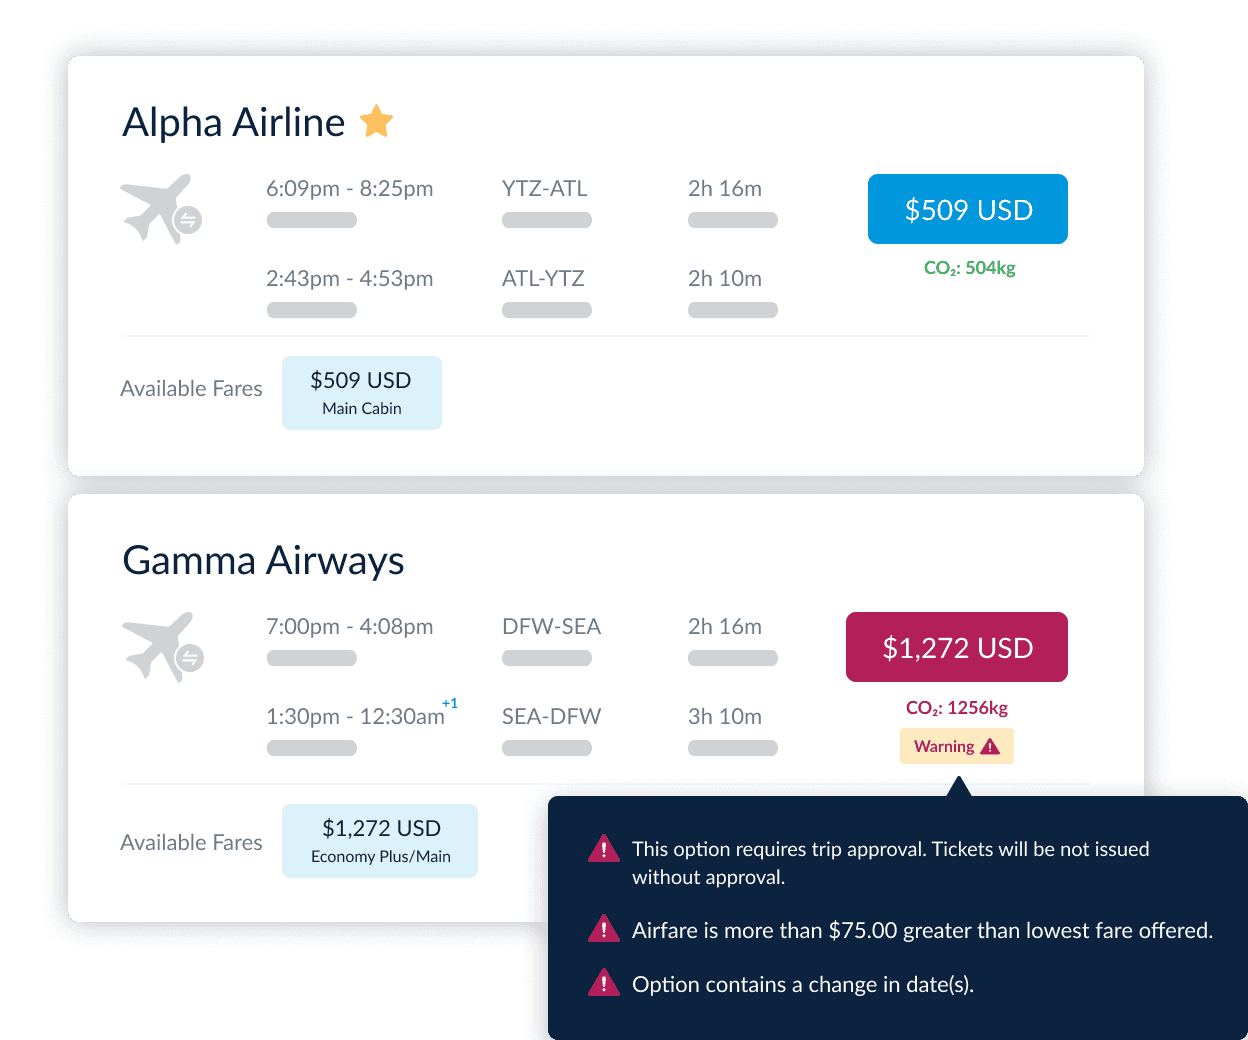The width and height of the screenshot is (1248, 1040).
Task: Open Available Fares for Gamma Airways
Action: coord(191,842)
